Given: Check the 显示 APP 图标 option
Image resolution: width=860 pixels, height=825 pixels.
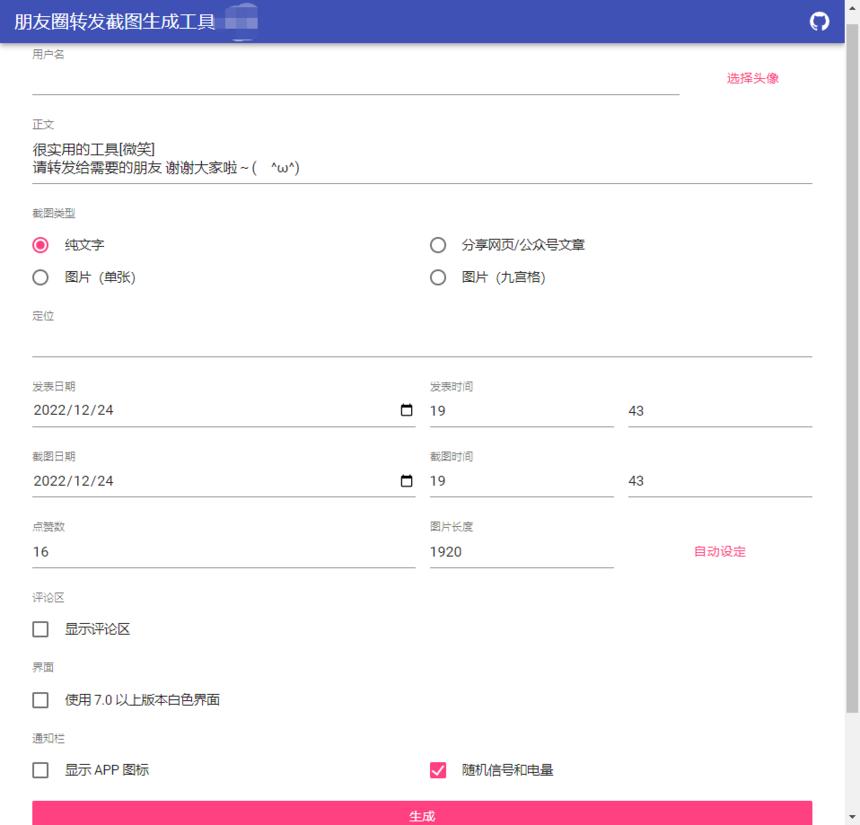Looking at the screenshot, I should click(40, 770).
